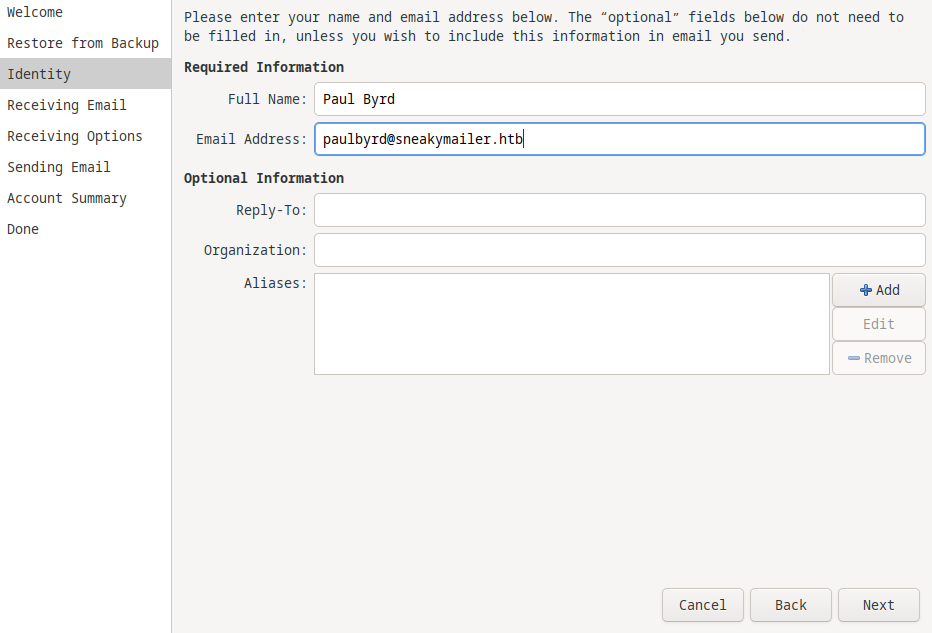Go to the Welcome step in the sidebar
The width and height of the screenshot is (932, 633).
click(x=35, y=12)
